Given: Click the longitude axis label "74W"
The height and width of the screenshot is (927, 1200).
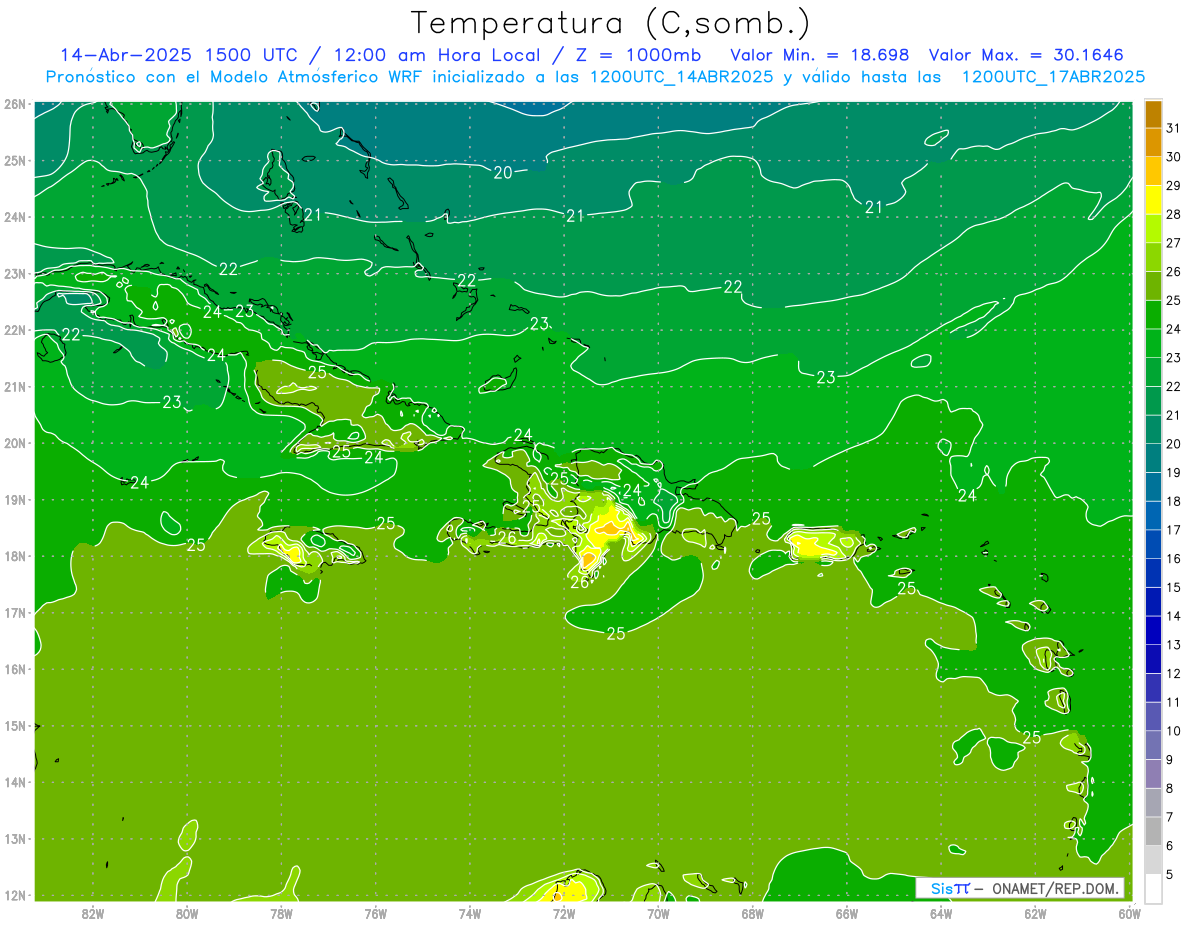Looking at the screenshot, I should [469, 912].
